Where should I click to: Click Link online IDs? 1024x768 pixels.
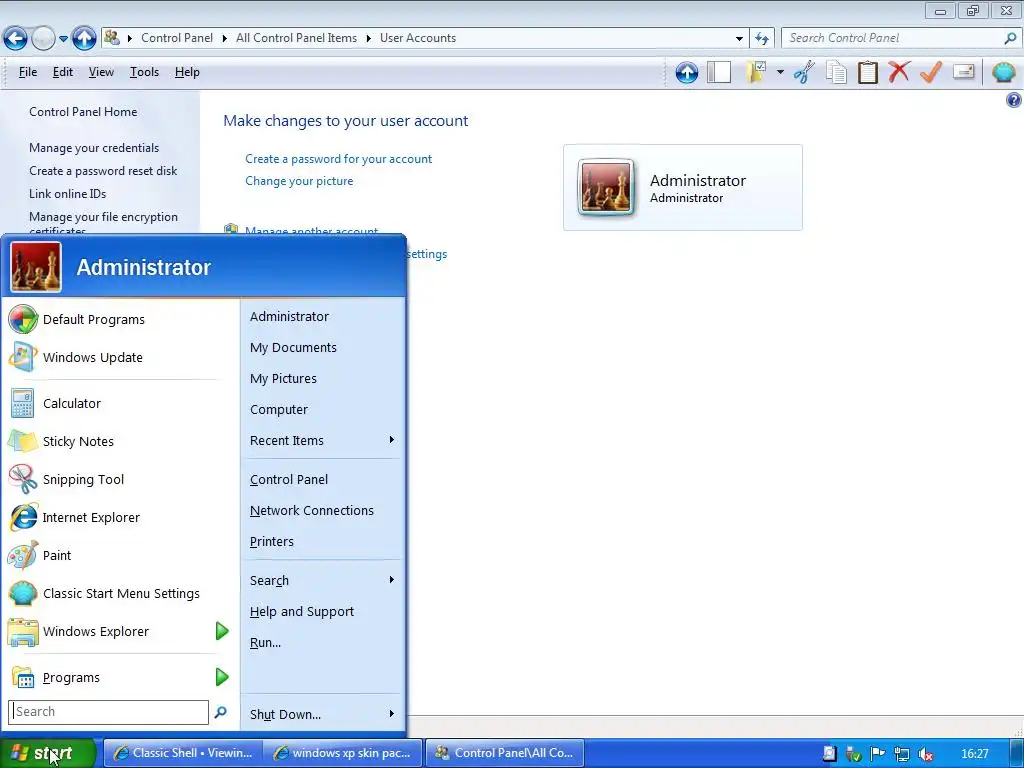pyautogui.click(x=67, y=193)
